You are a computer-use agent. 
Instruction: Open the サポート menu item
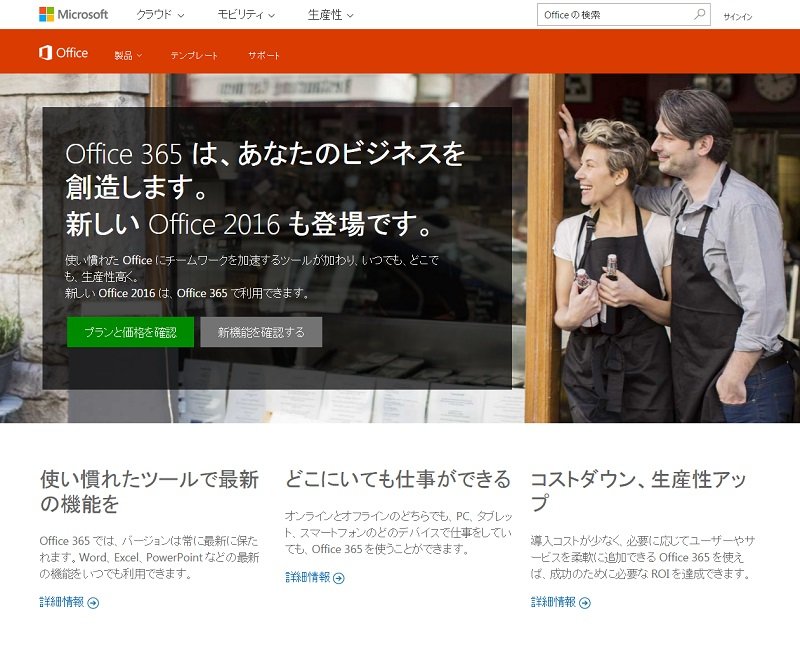(264, 55)
